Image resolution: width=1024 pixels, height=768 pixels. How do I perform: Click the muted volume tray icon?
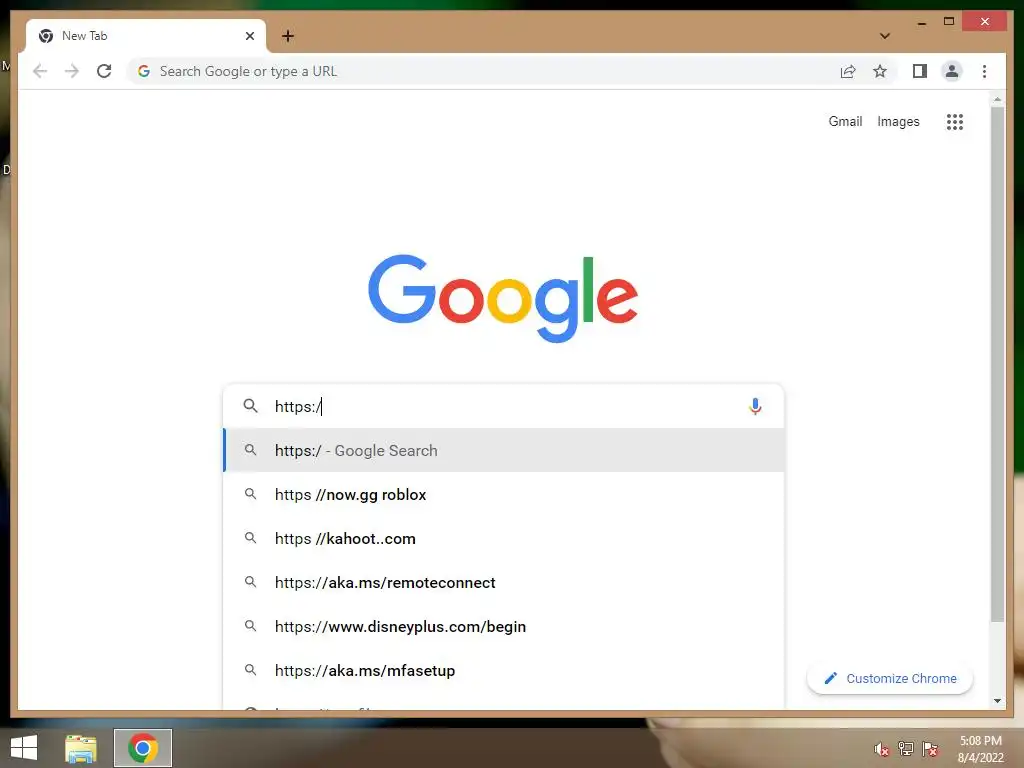click(882, 749)
